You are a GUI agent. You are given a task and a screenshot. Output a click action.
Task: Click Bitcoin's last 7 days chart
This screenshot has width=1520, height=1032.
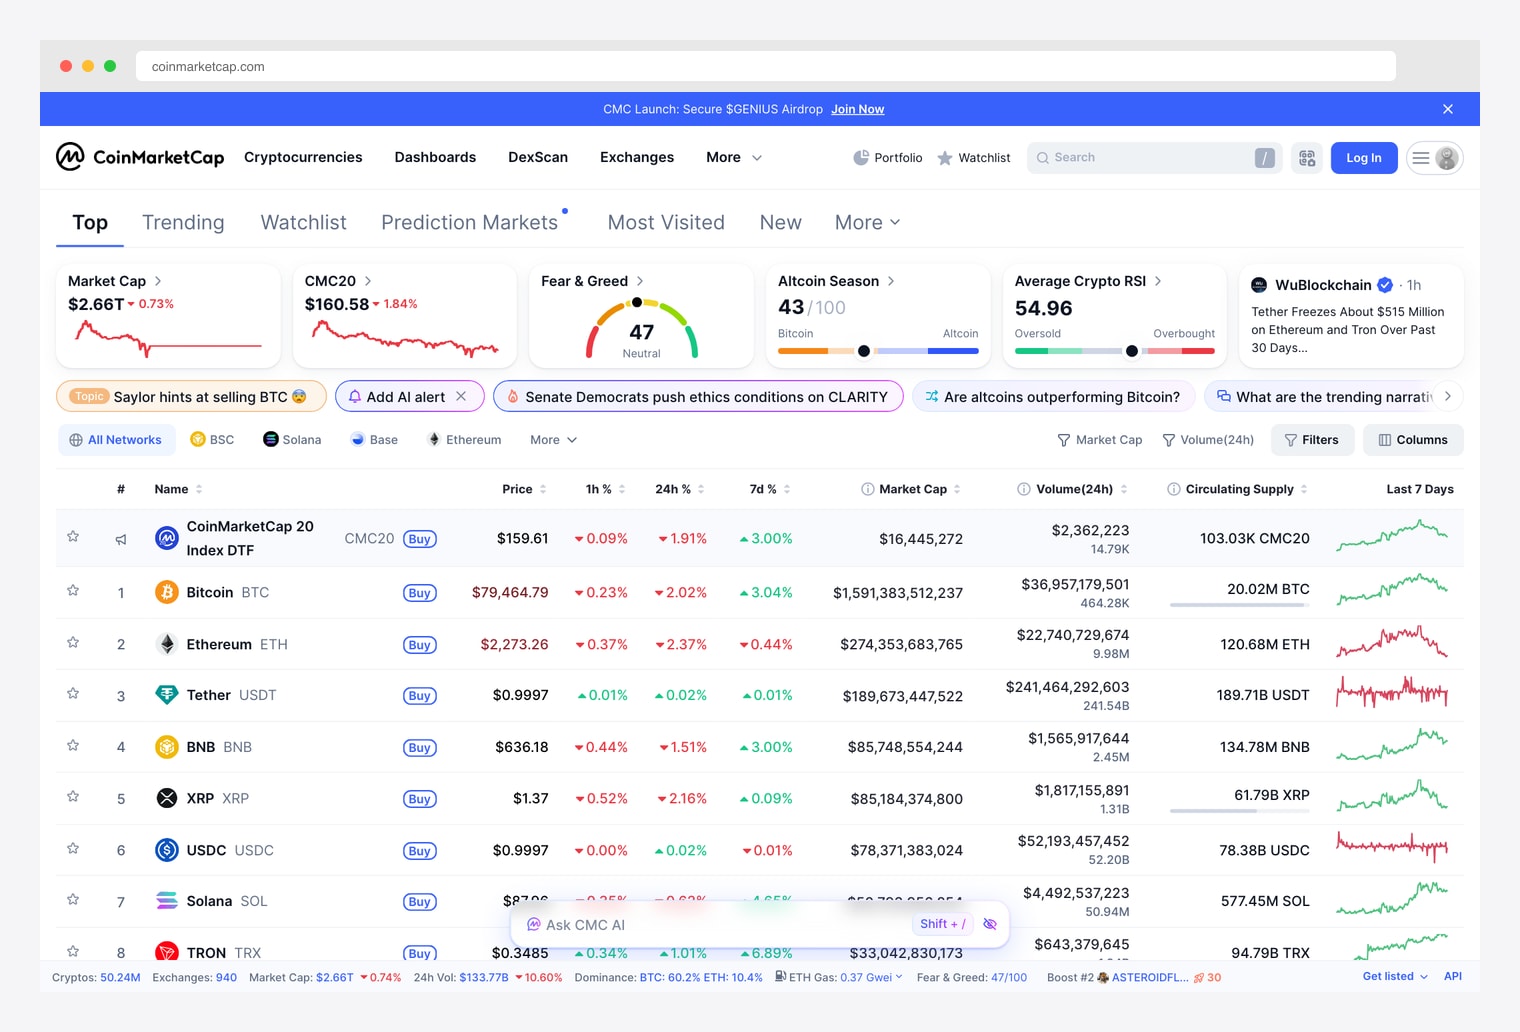pyautogui.click(x=1393, y=590)
